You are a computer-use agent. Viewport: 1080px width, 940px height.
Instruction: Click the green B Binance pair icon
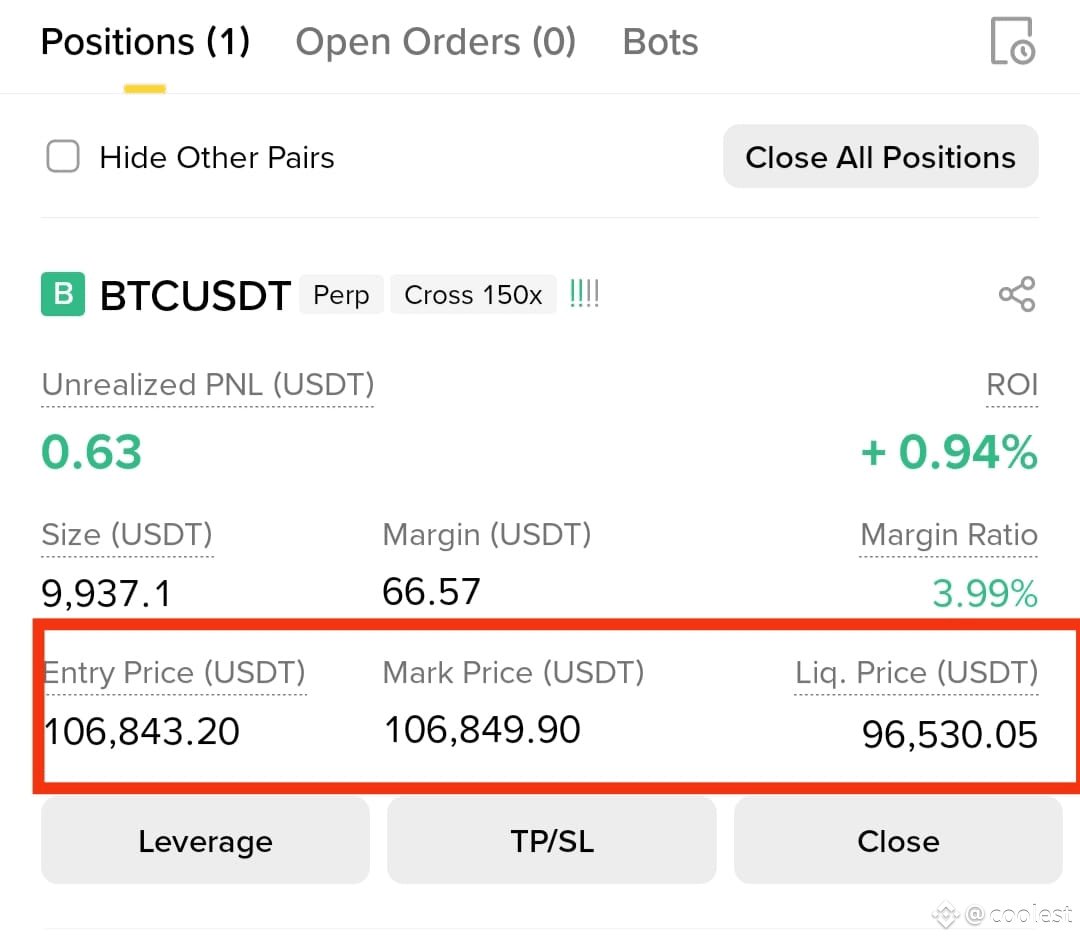point(62,294)
